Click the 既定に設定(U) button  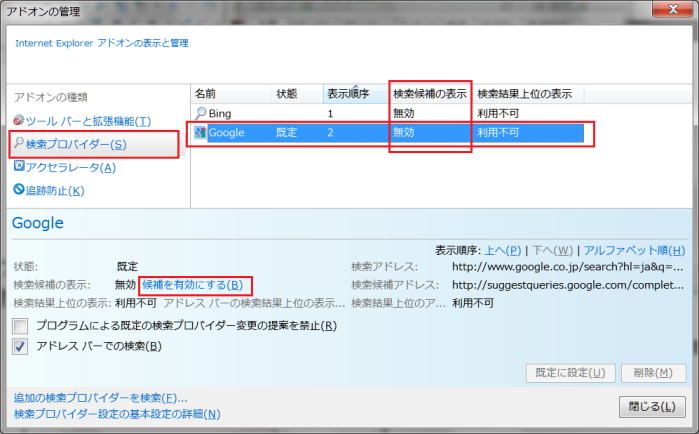pyautogui.click(x=571, y=373)
